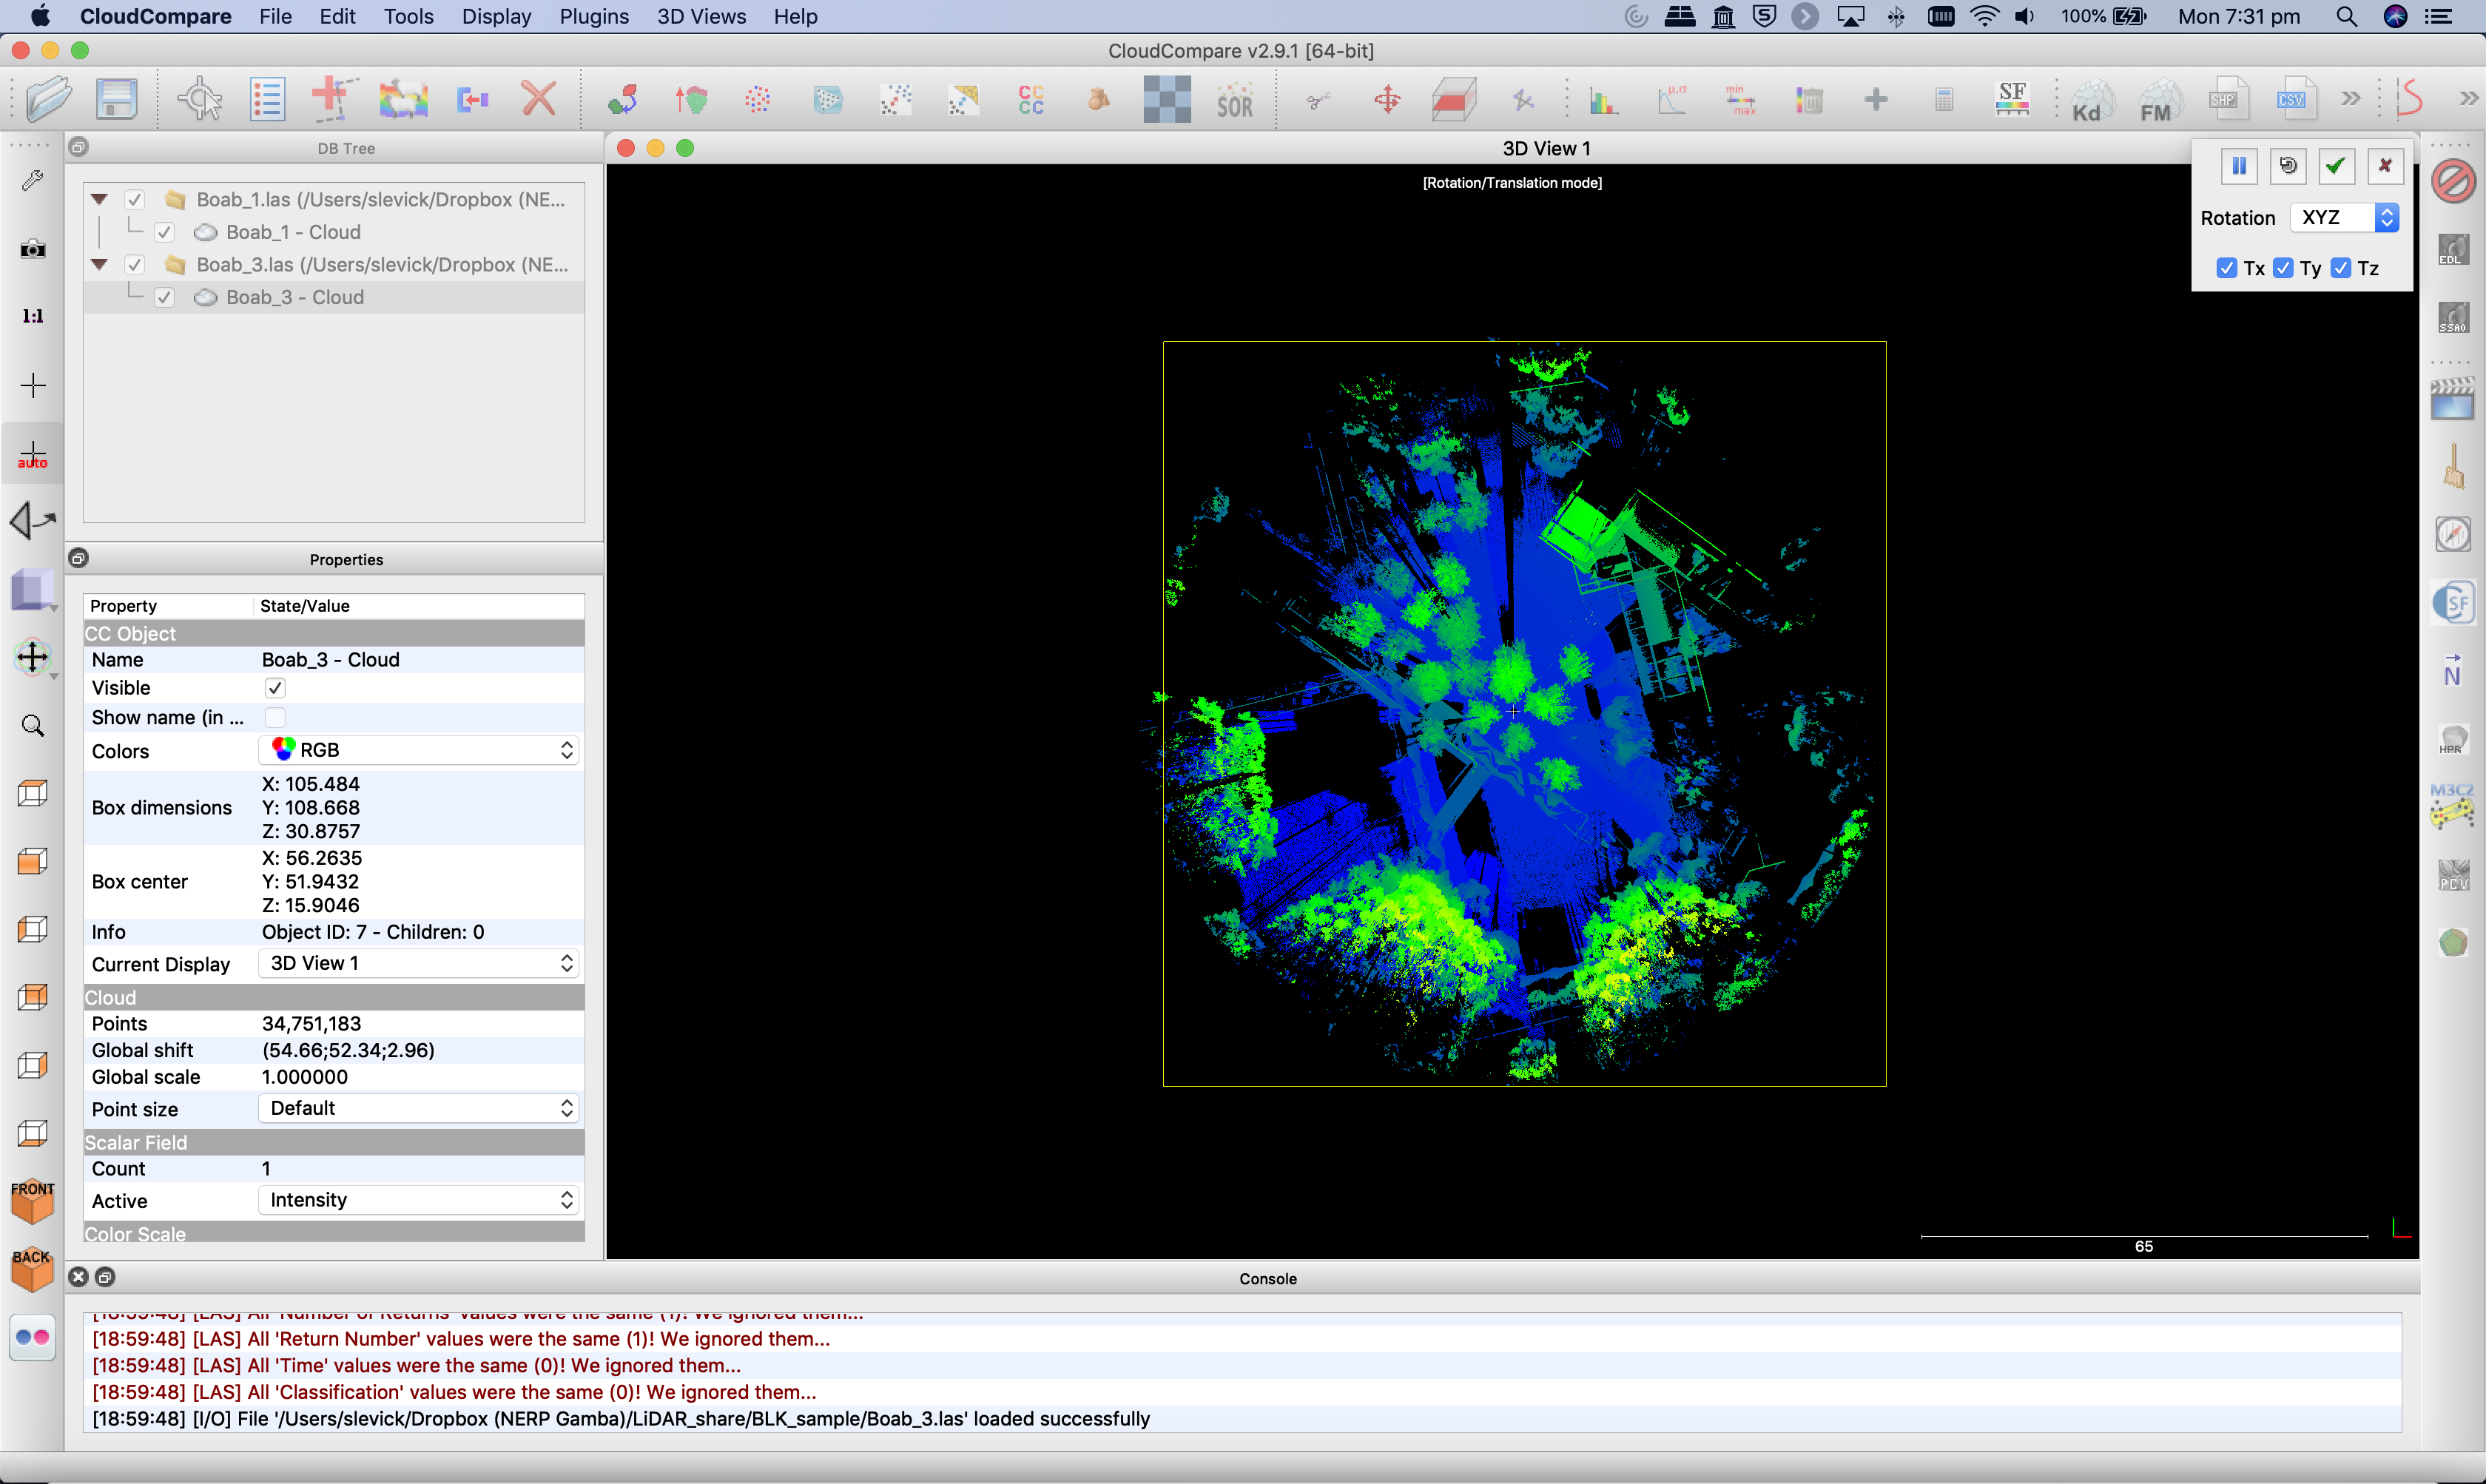Uncheck the Visible property checkbox
The height and width of the screenshot is (1484, 2486).
(275, 688)
